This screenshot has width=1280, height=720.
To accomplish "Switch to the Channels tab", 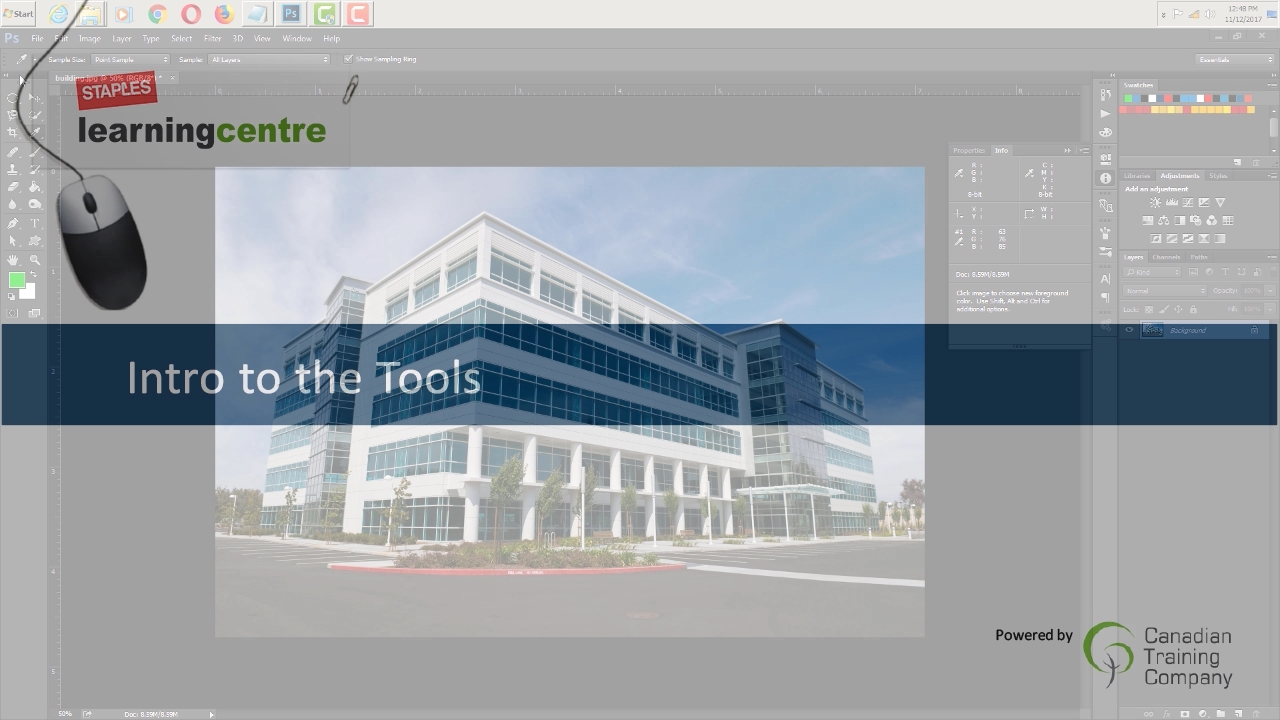I will pyautogui.click(x=1166, y=257).
